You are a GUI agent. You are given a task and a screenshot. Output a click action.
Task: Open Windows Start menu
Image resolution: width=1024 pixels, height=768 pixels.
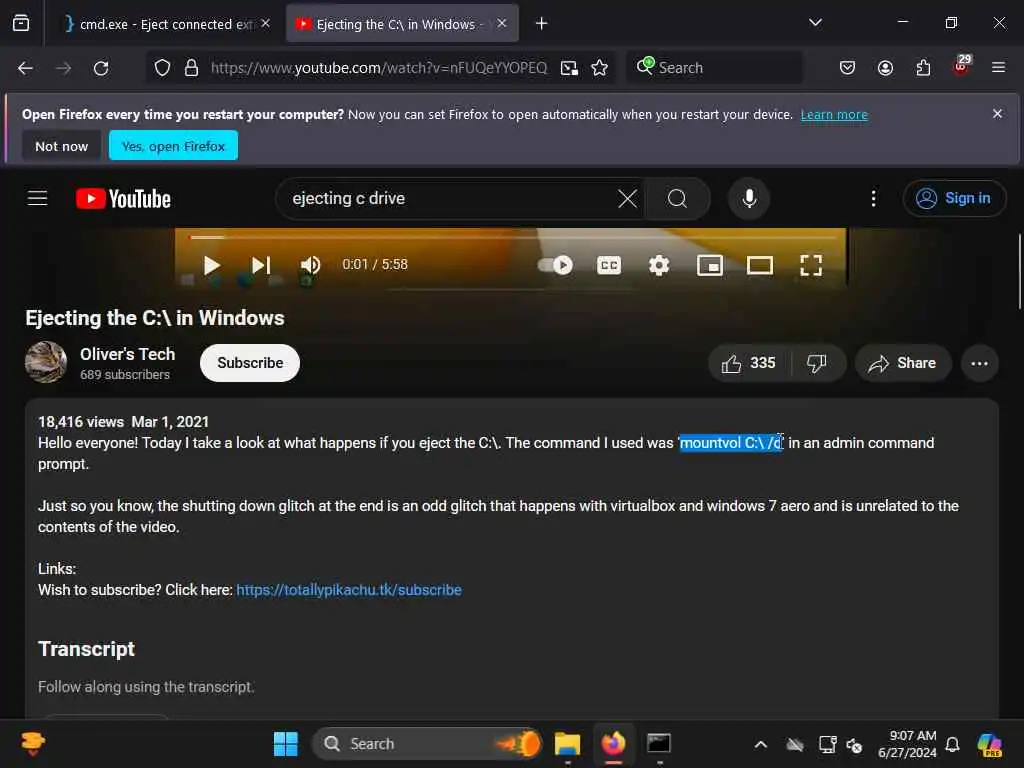point(285,744)
